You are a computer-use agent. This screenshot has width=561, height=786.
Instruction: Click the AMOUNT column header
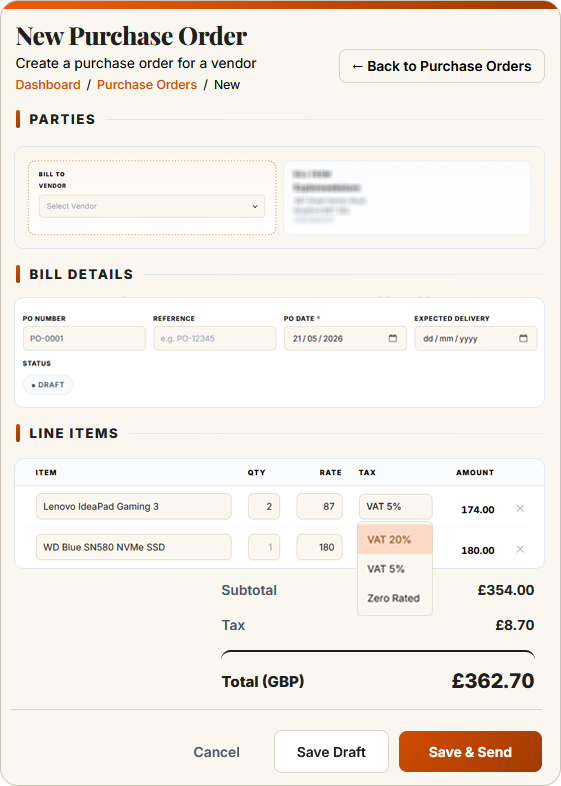point(475,472)
